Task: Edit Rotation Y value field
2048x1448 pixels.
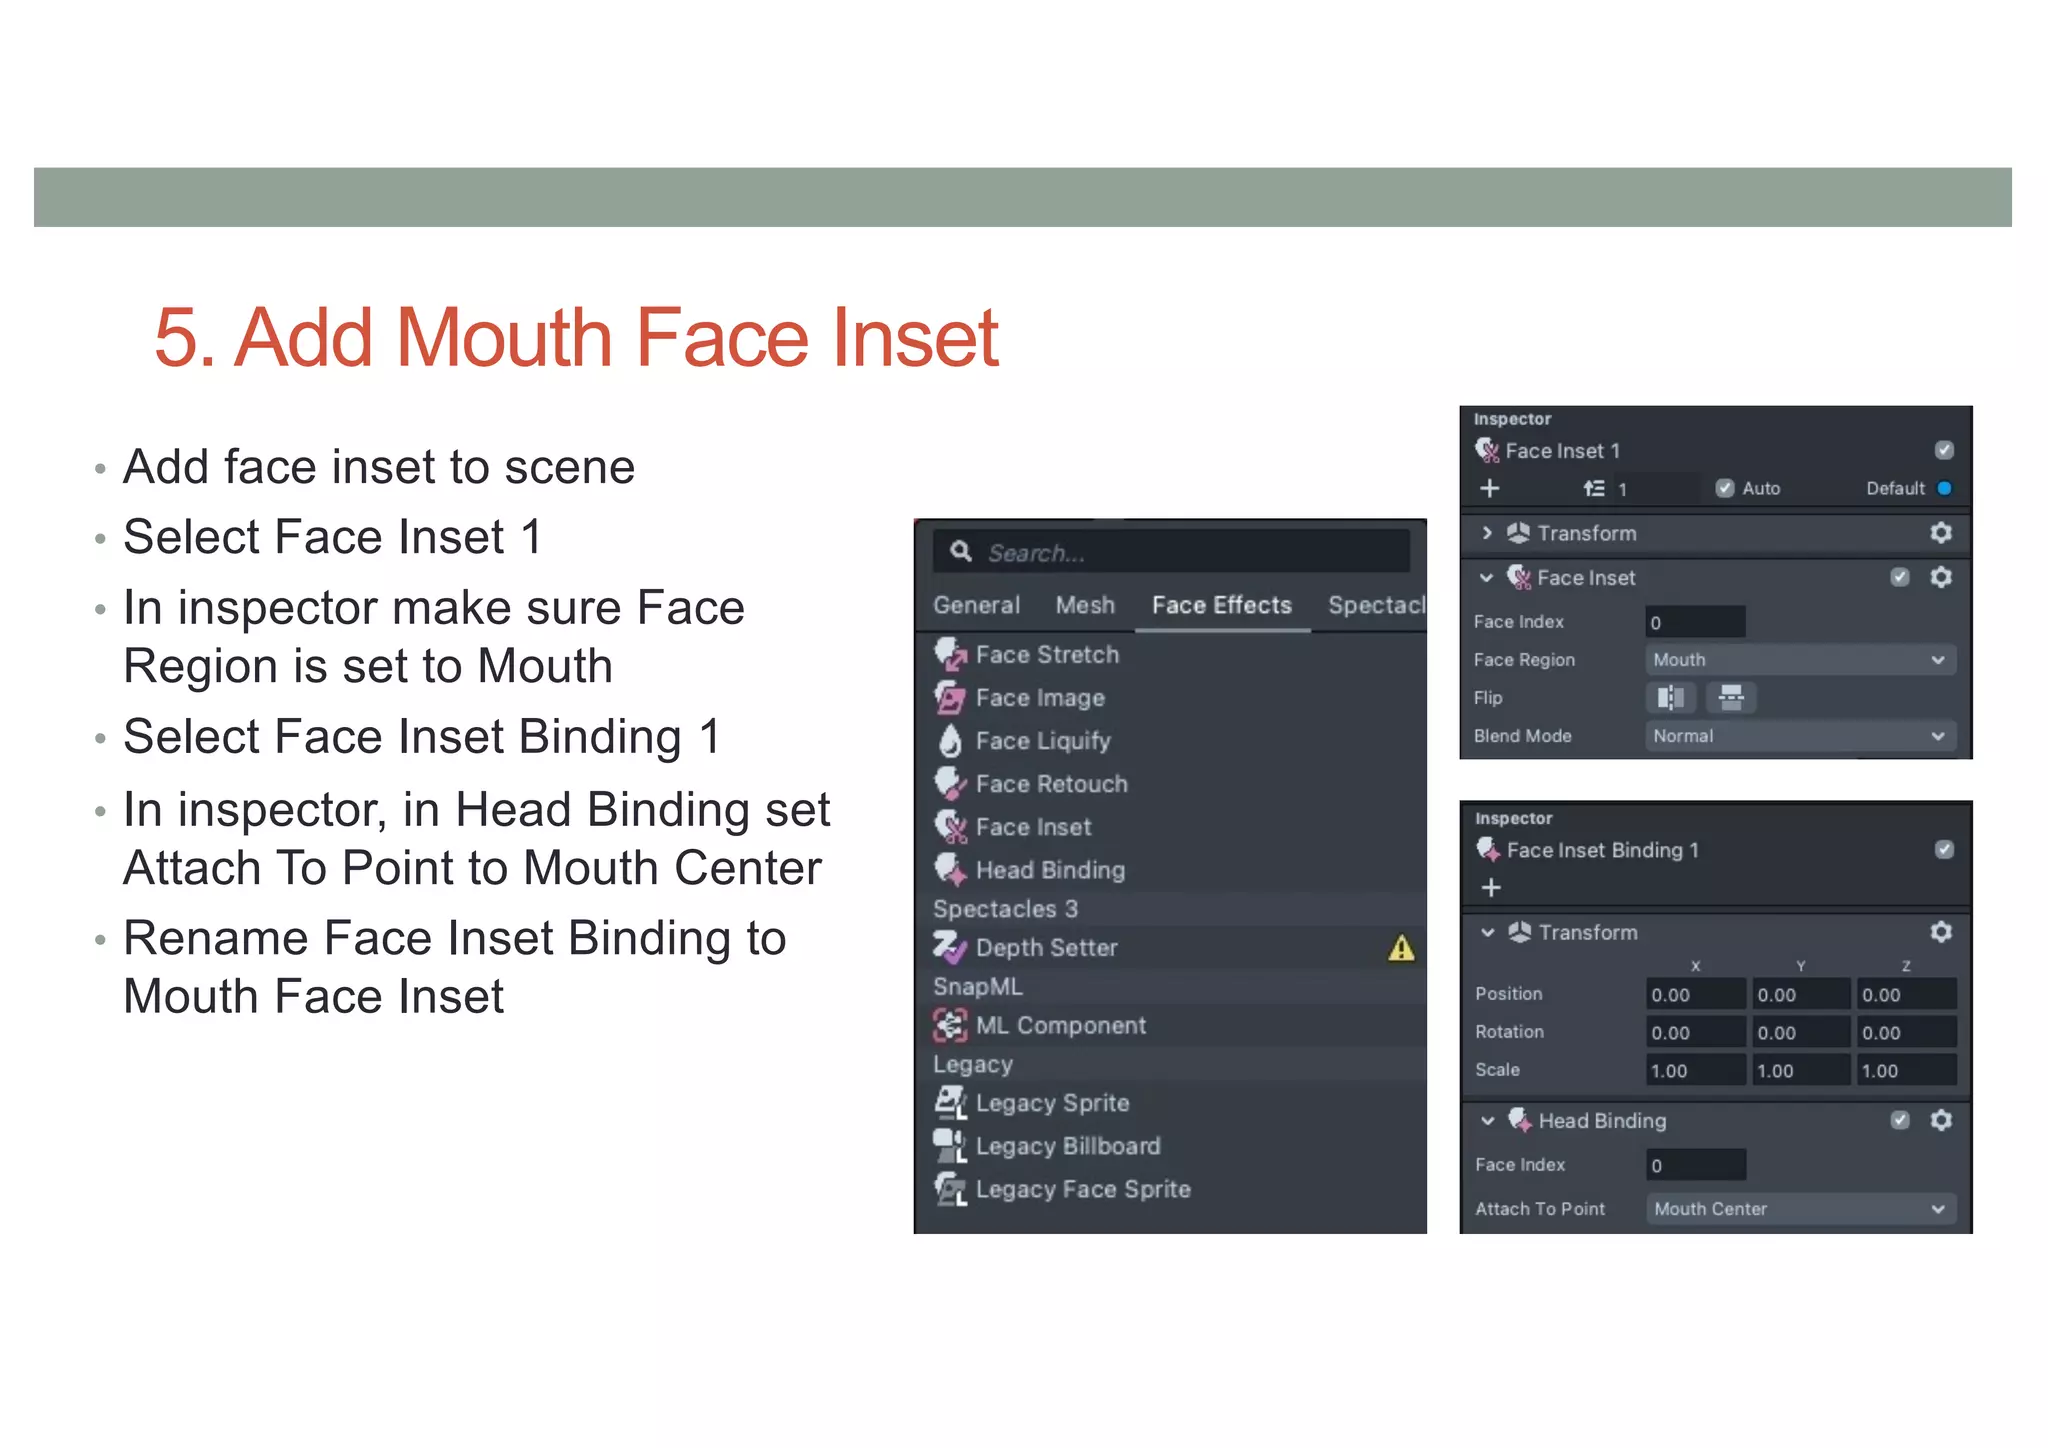Action: (1801, 1032)
